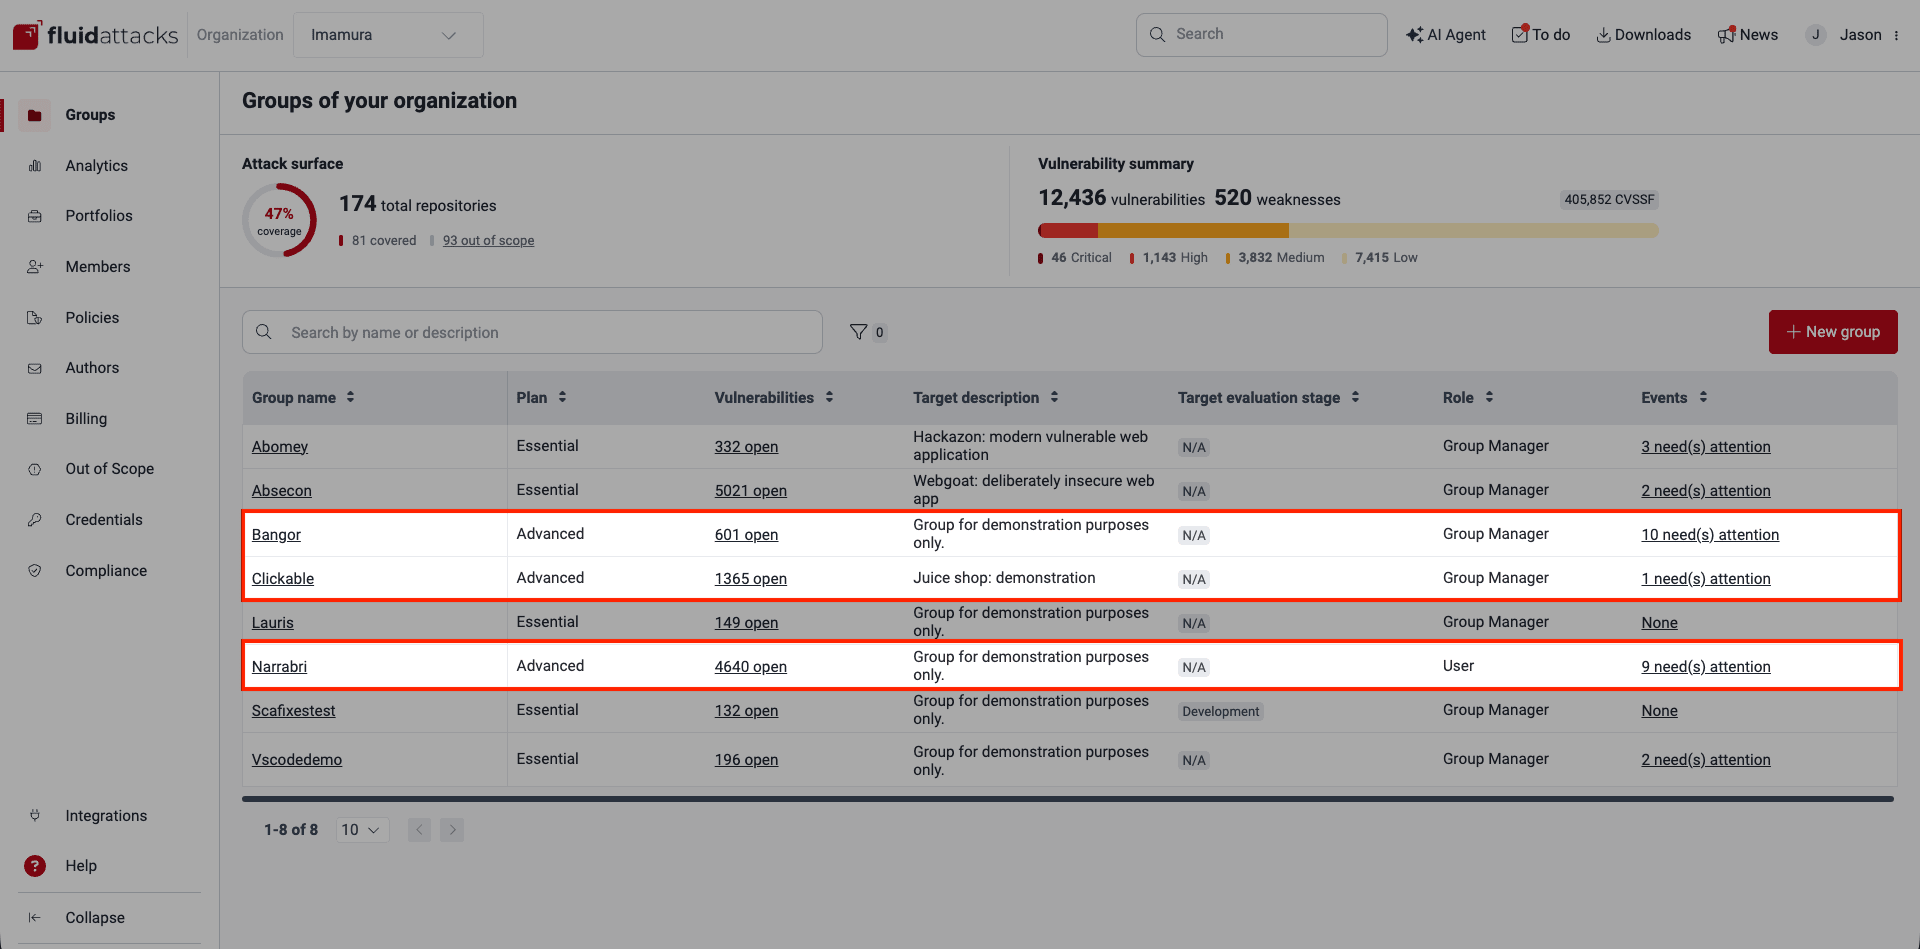1920x949 pixels.
Task: Sort groups by Plan column
Action: point(542,397)
